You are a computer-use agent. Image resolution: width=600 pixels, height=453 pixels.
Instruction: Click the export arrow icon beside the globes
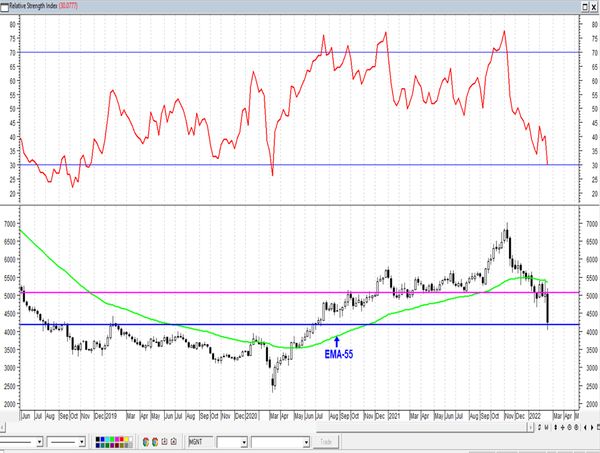point(165,442)
